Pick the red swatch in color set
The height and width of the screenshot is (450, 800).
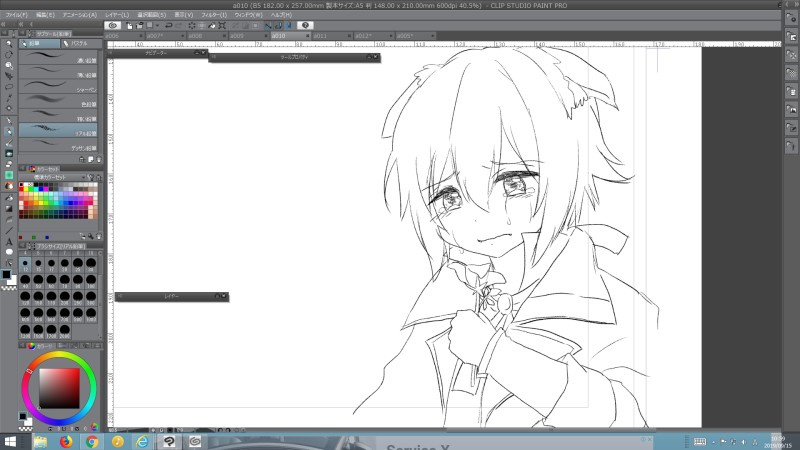21,189
